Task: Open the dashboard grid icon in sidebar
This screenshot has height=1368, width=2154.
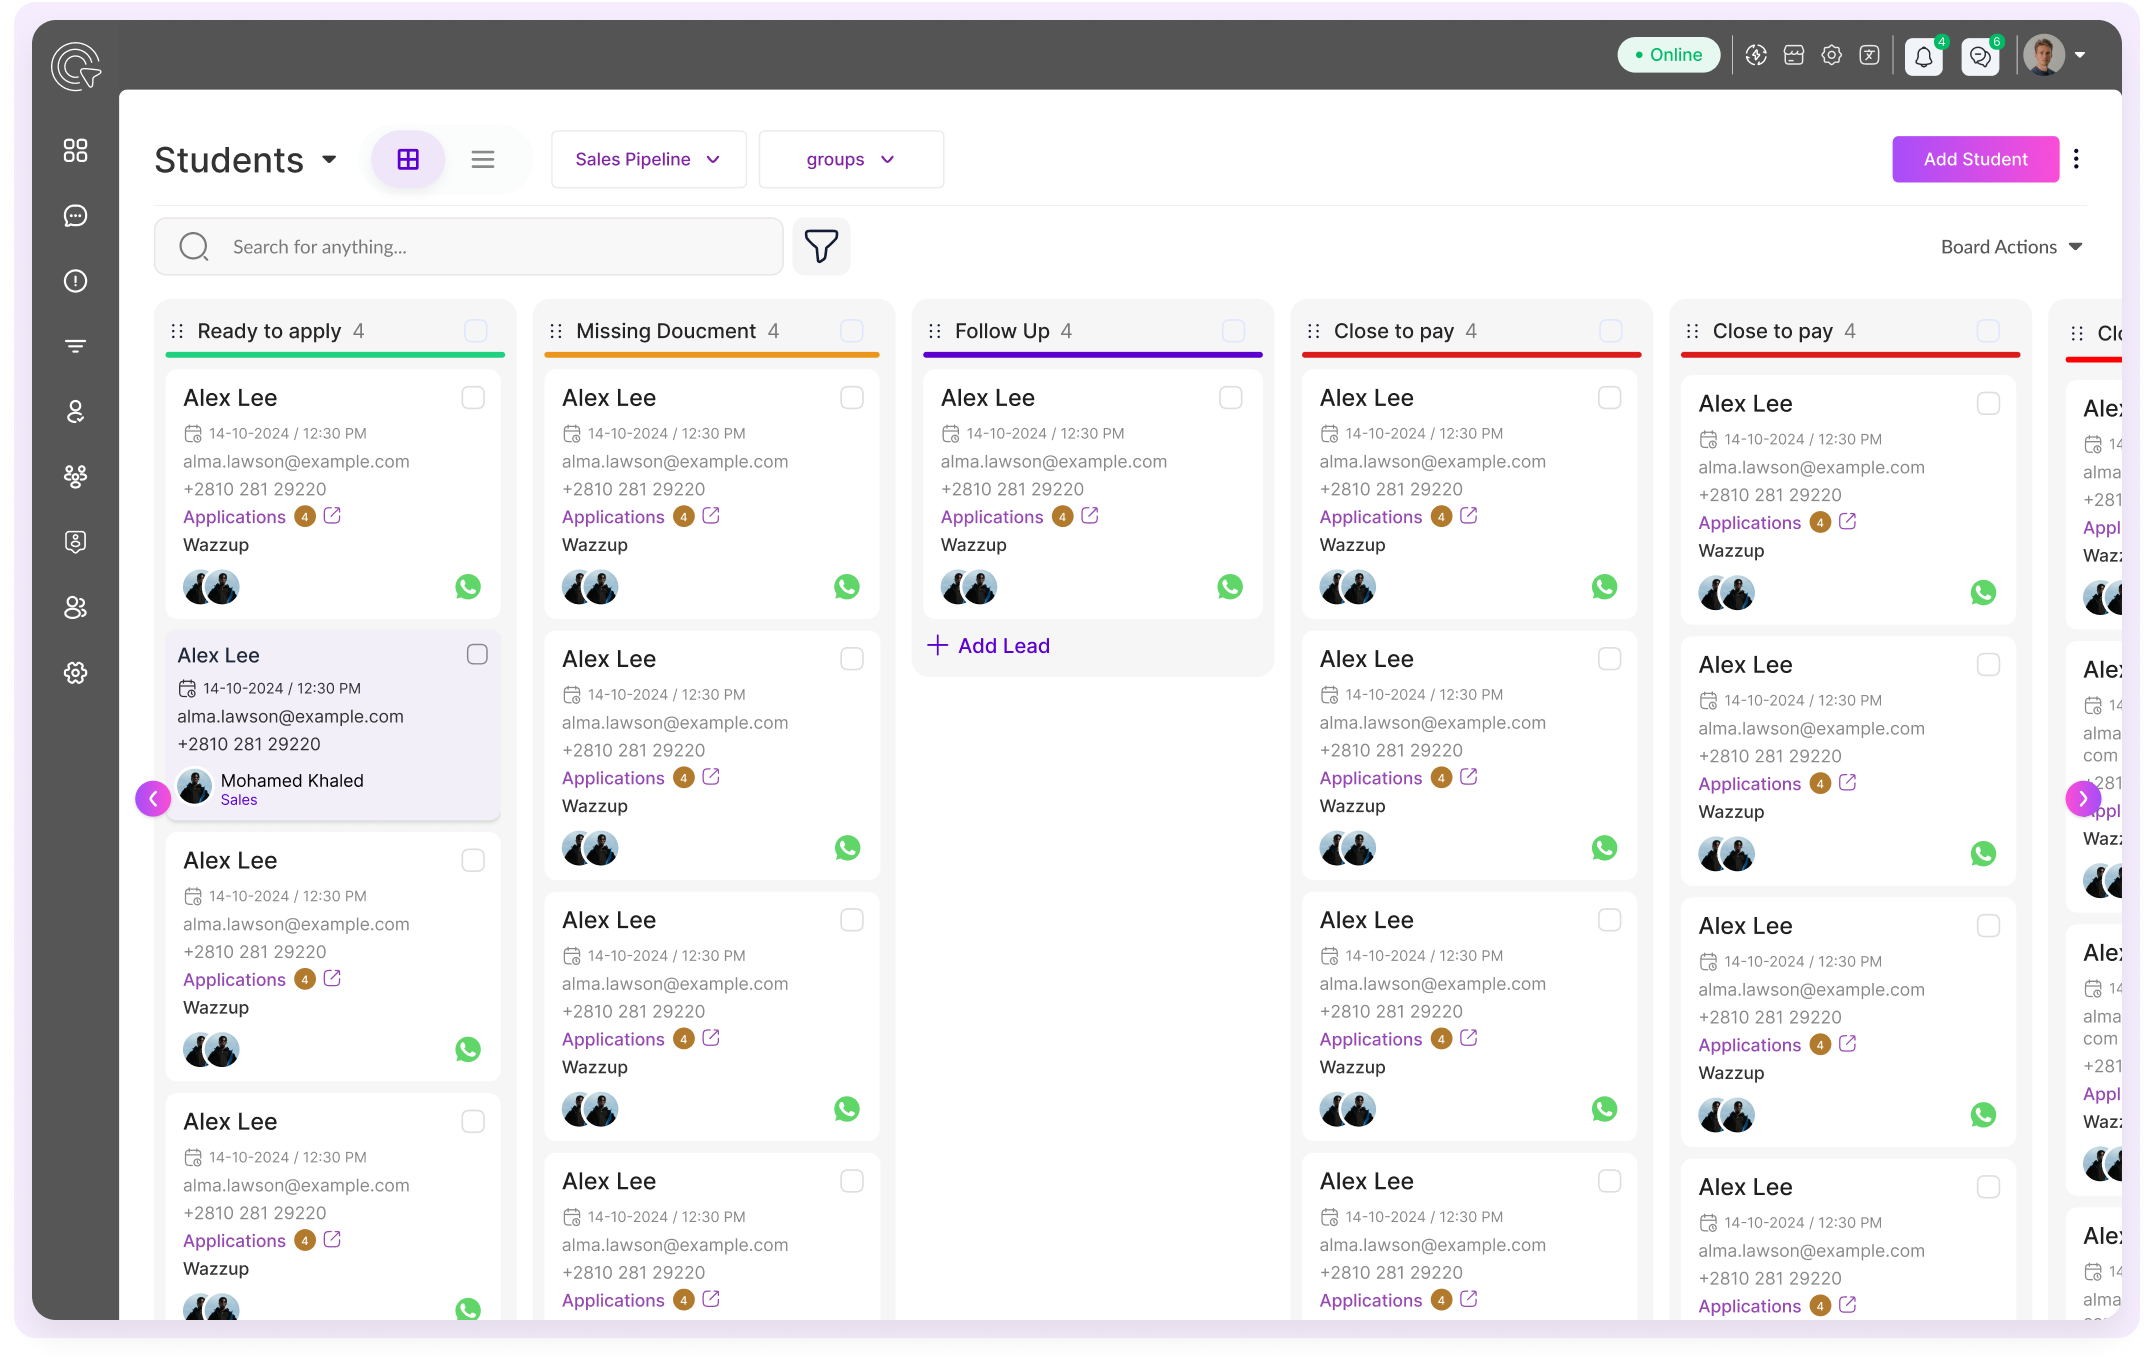Action: click(75, 150)
